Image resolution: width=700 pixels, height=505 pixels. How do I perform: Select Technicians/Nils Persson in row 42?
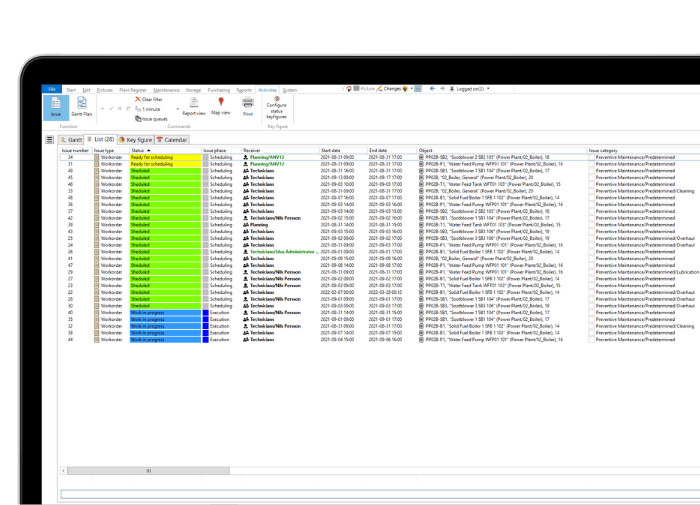(275, 218)
